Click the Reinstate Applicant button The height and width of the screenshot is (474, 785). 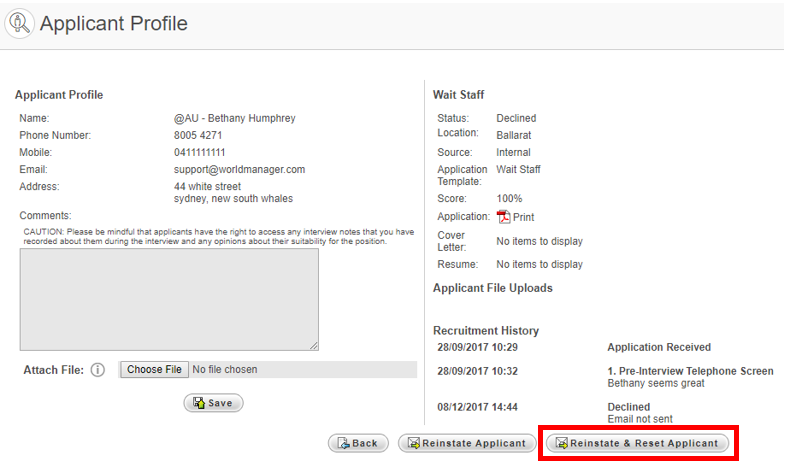click(x=465, y=443)
